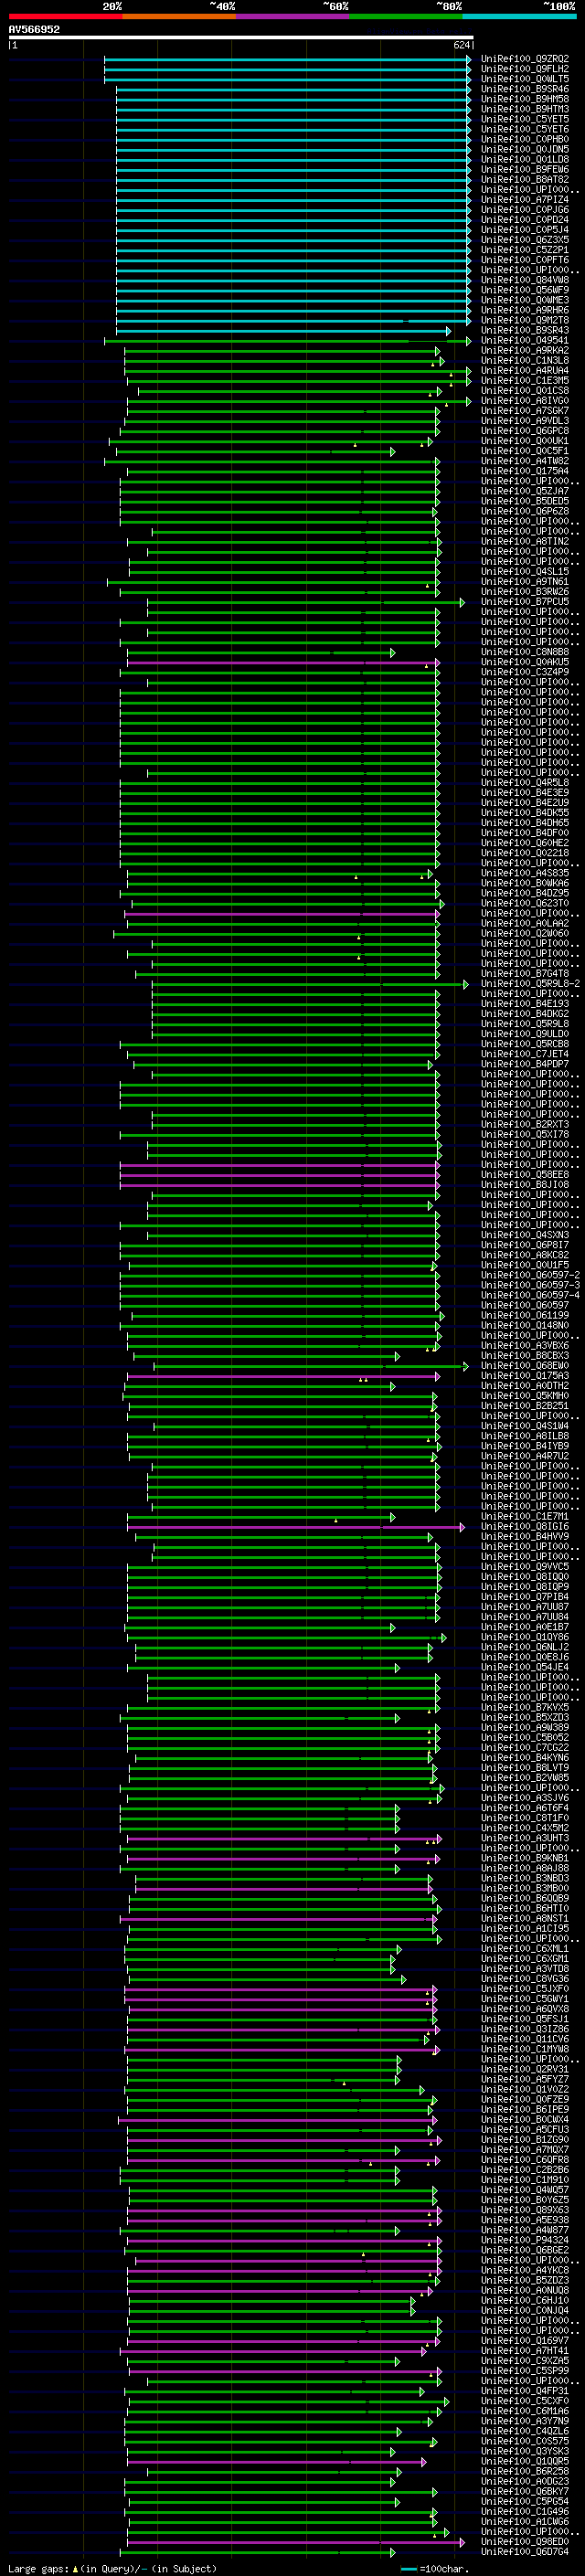Screen dimensions: 585x2576
Task: Click the =100char. scale legend
Action: tap(434, 2568)
